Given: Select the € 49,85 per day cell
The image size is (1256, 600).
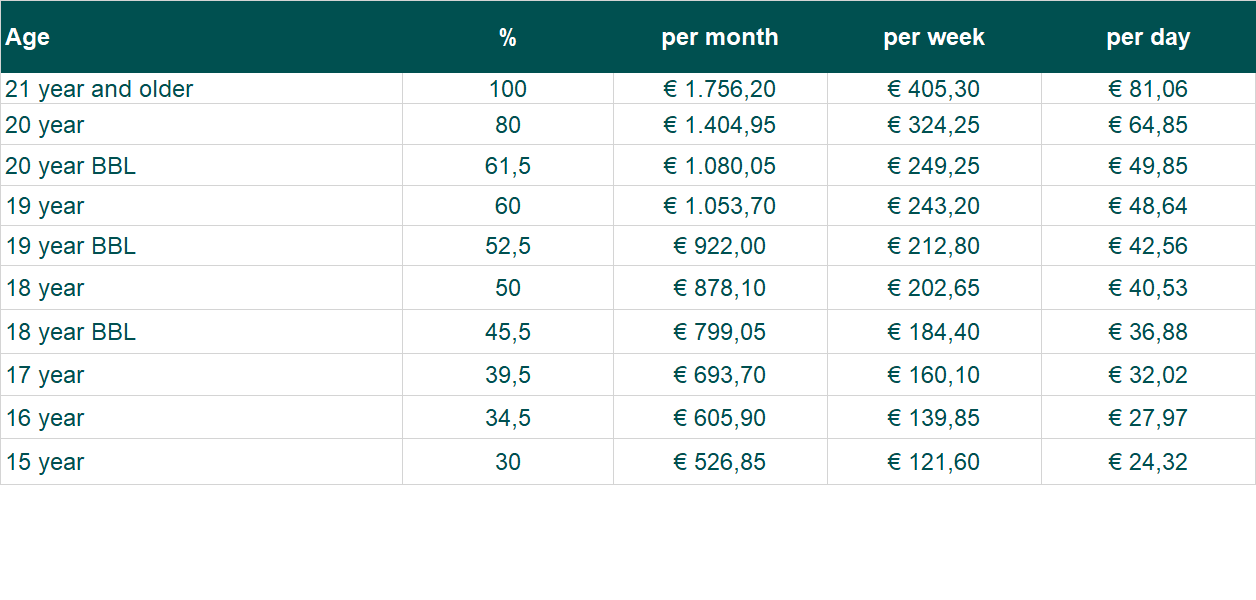Looking at the screenshot, I should (x=1147, y=166).
